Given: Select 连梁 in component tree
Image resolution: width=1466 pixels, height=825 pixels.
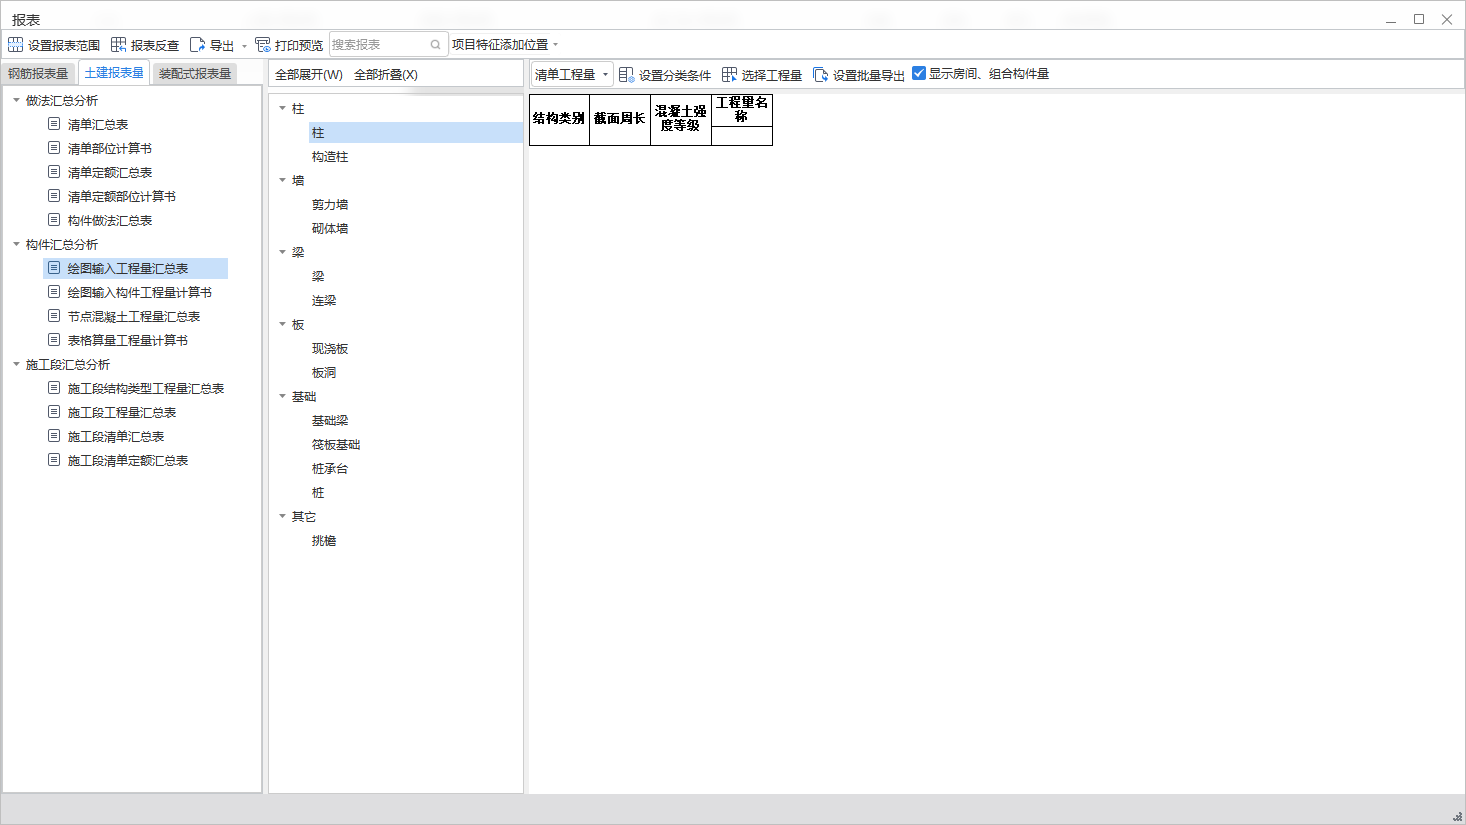Looking at the screenshot, I should coord(324,300).
